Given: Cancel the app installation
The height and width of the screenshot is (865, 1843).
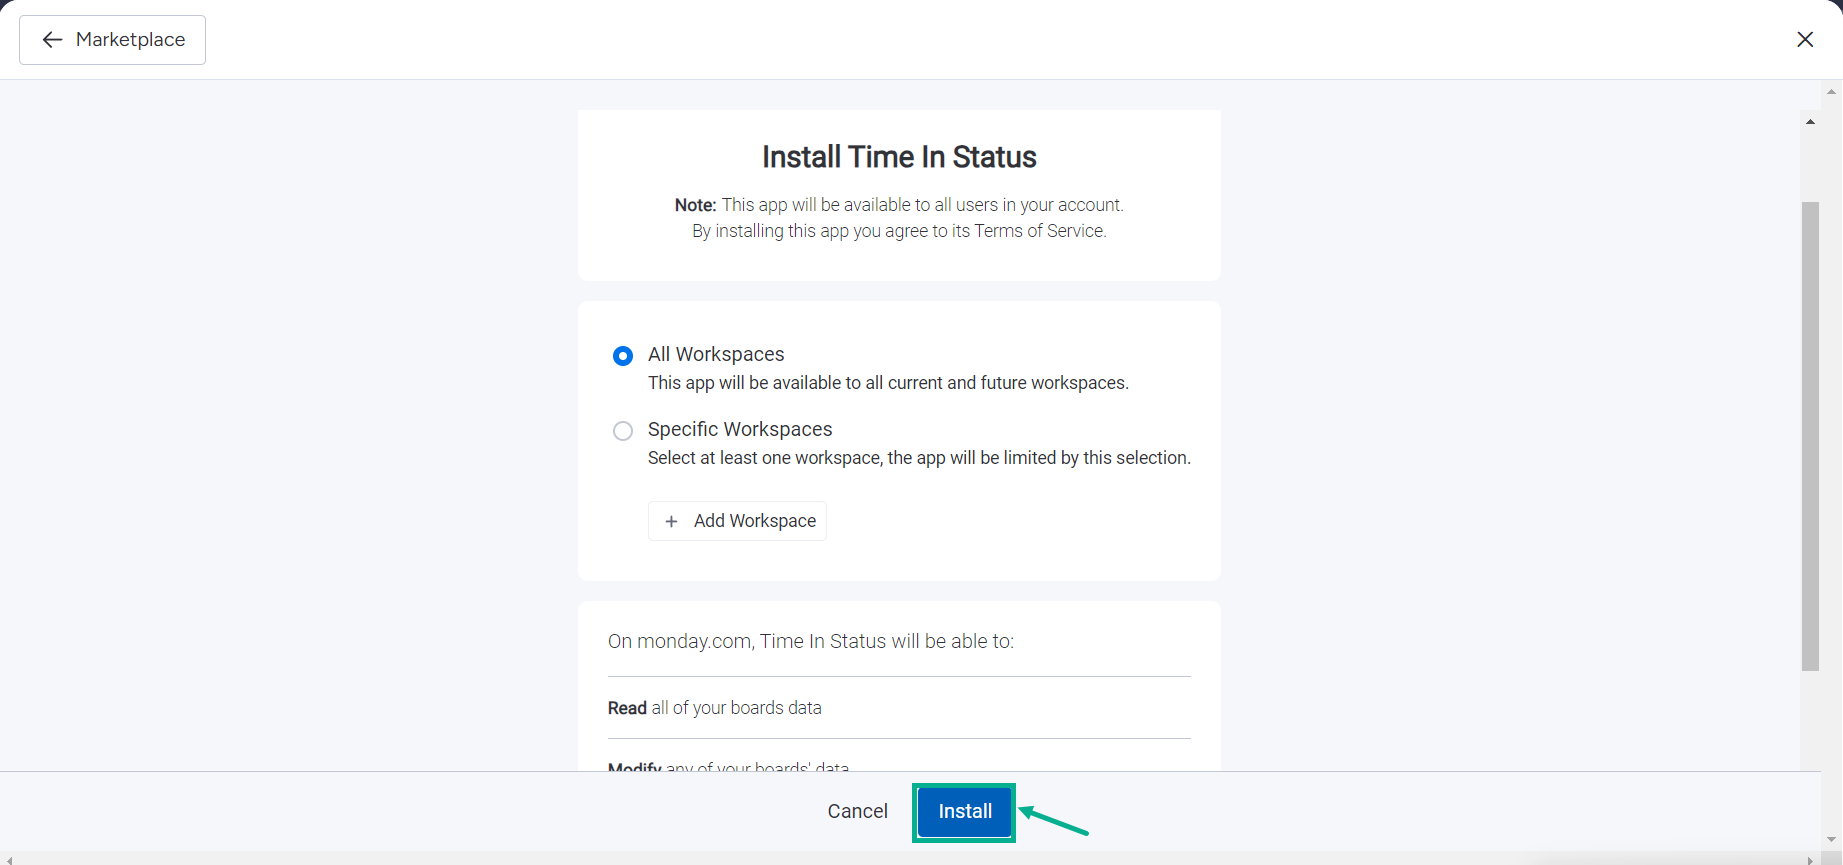Looking at the screenshot, I should pyautogui.click(x=857, y=811).
